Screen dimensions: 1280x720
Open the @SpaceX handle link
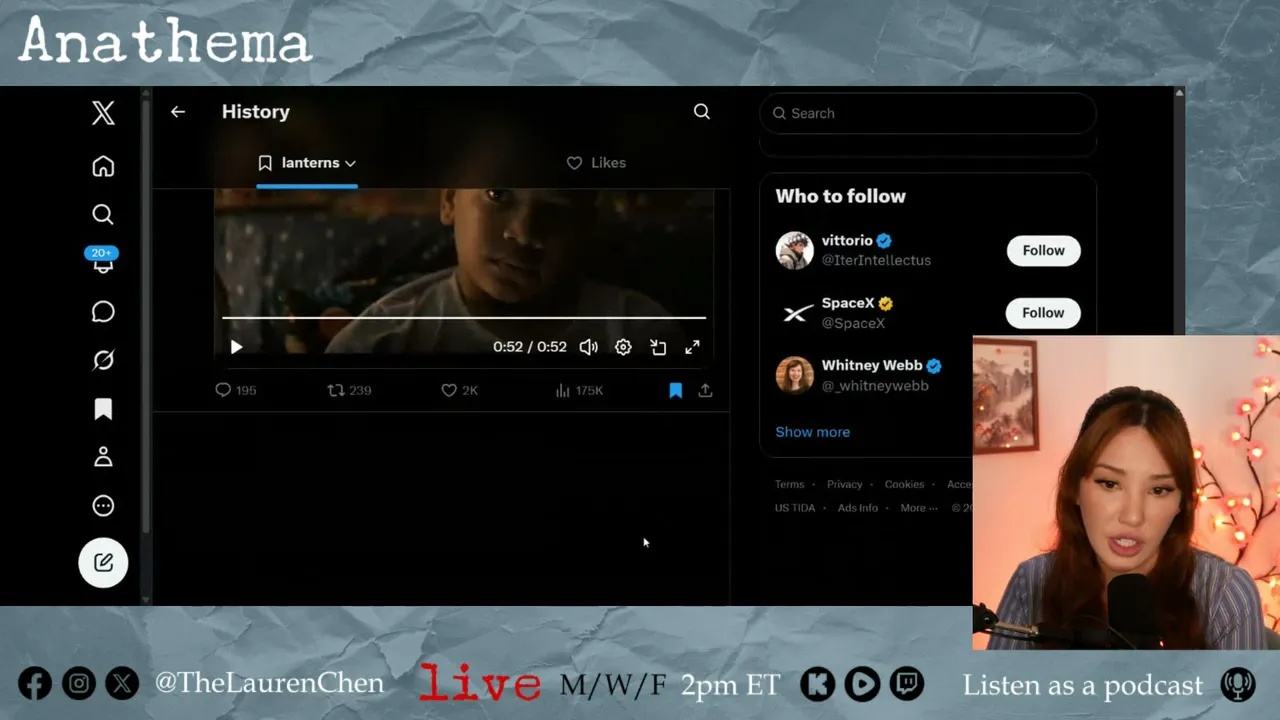click(853, 323)
